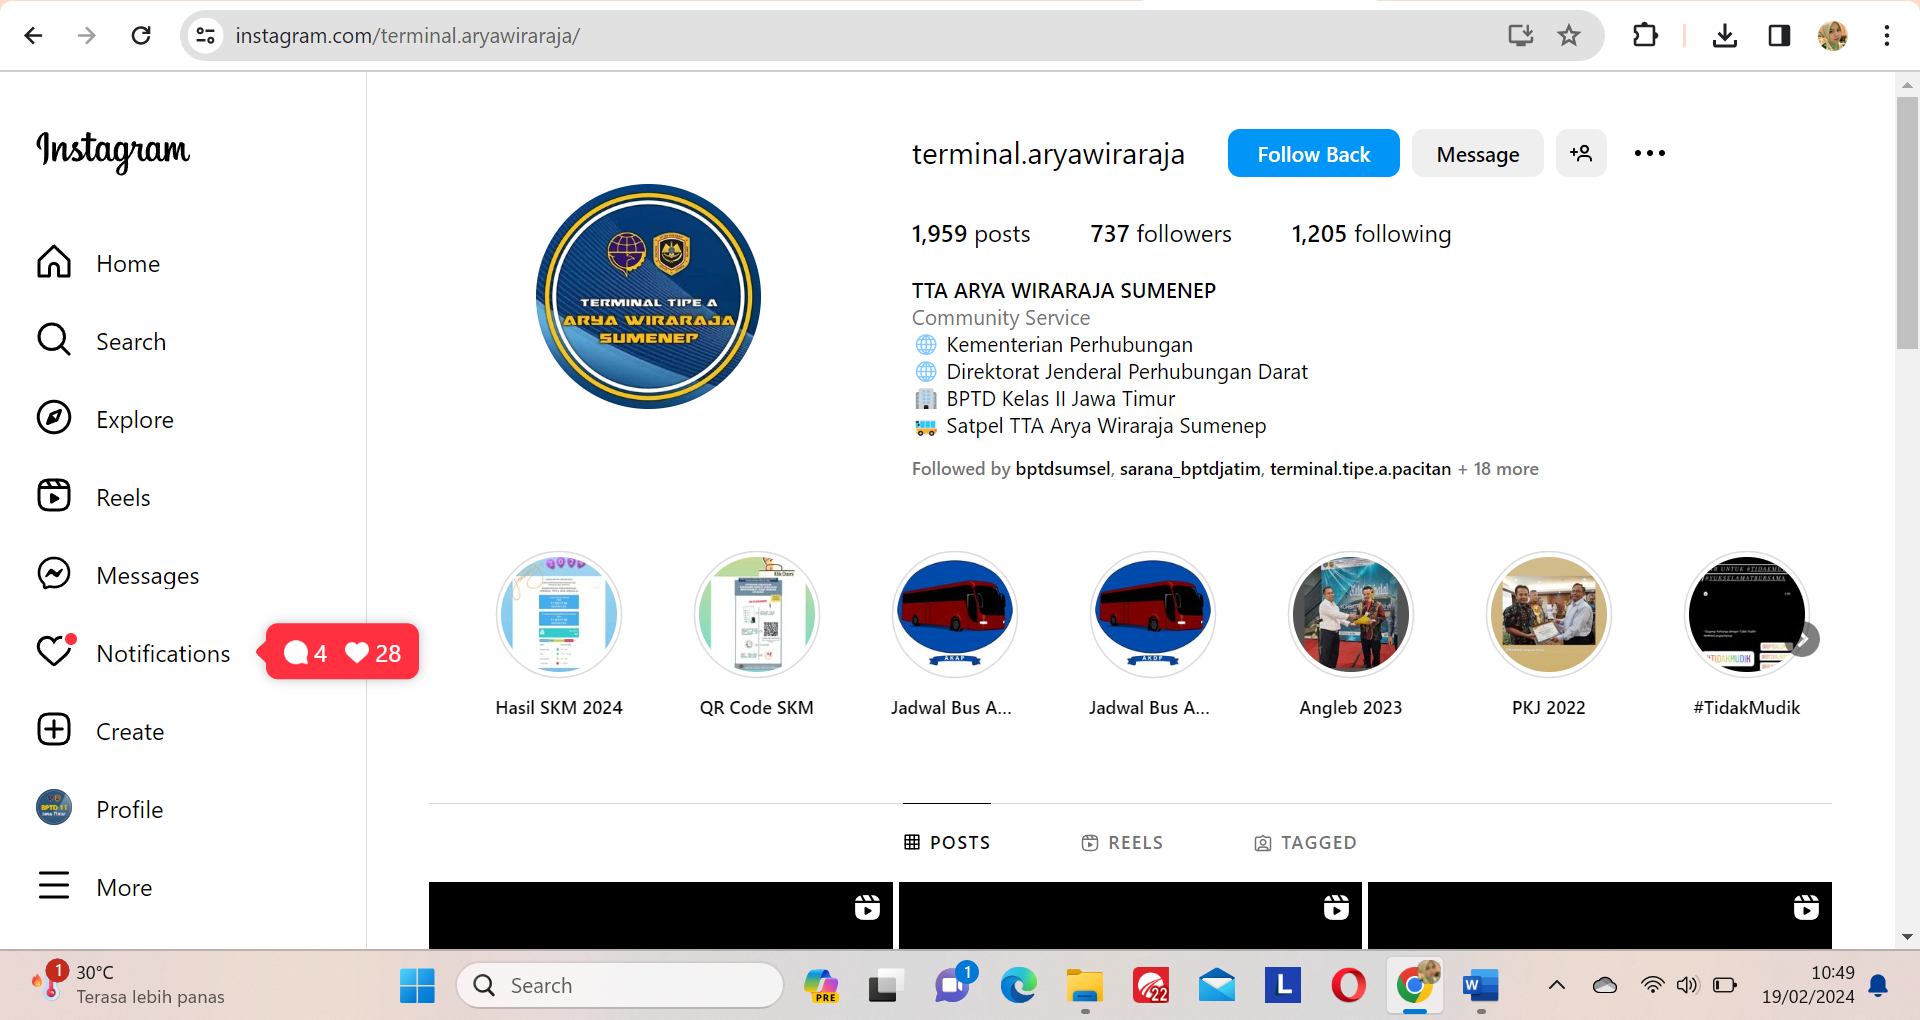
Task: Open the Notifications heart icon
Action: 54,652
